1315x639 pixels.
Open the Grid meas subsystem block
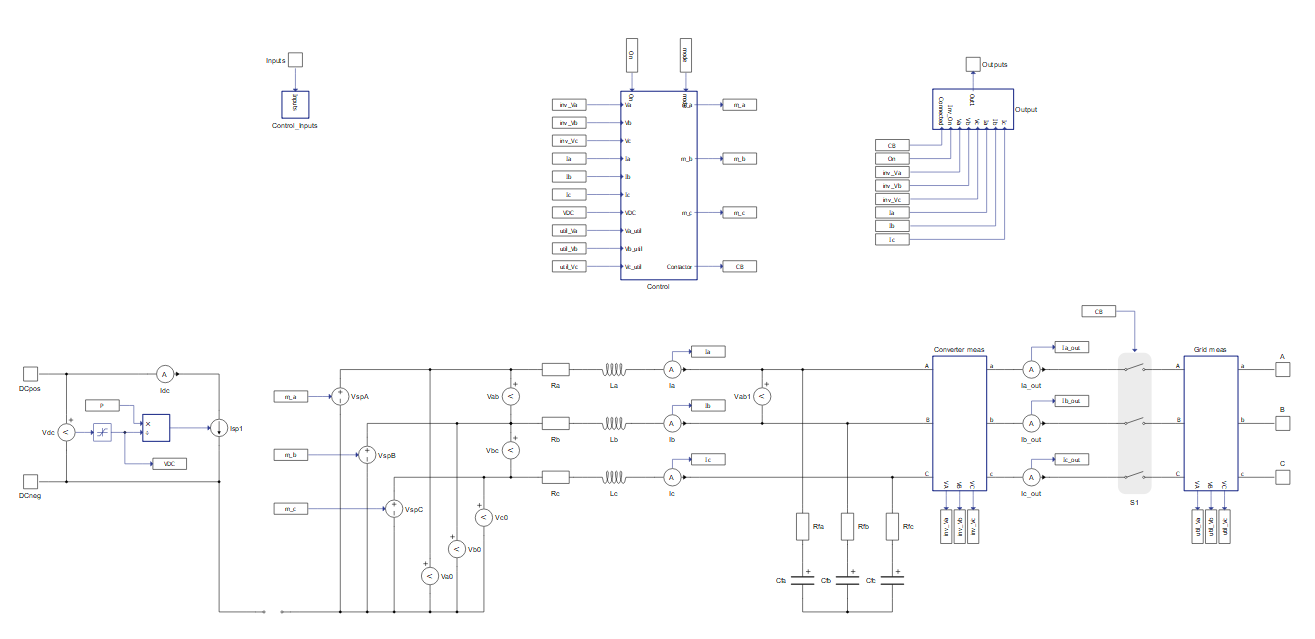(1211, 422)
